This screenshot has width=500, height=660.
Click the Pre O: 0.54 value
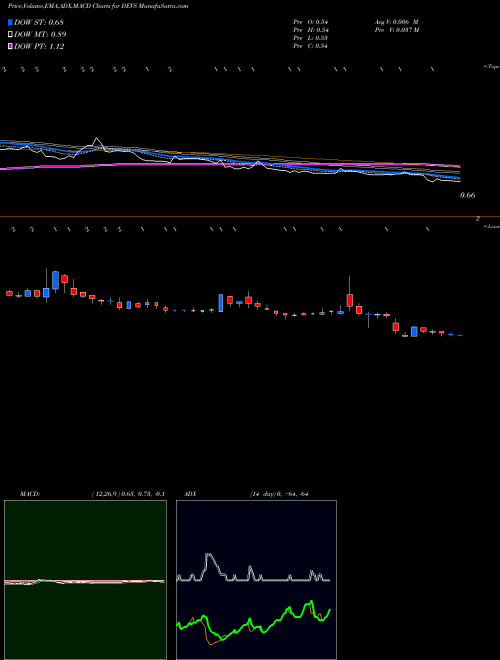[x=311, y=22]
